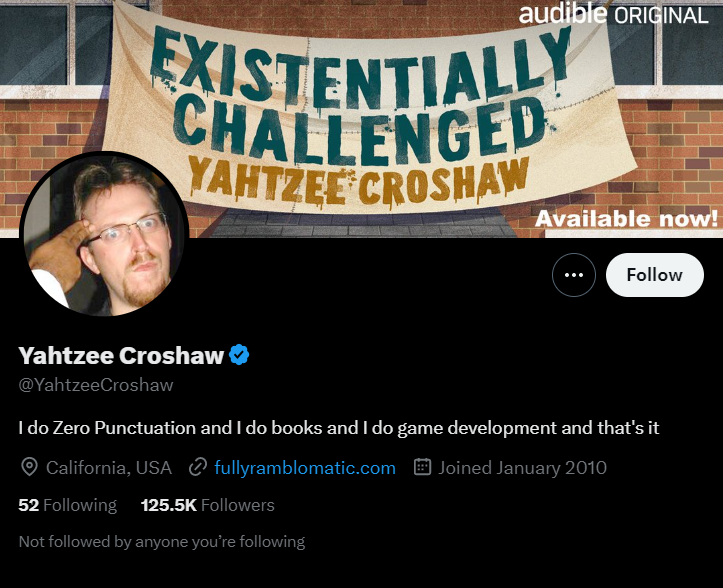Open the Existentially Challenged header banner image
Screen dimensions: 723x588
coord(362,119)
